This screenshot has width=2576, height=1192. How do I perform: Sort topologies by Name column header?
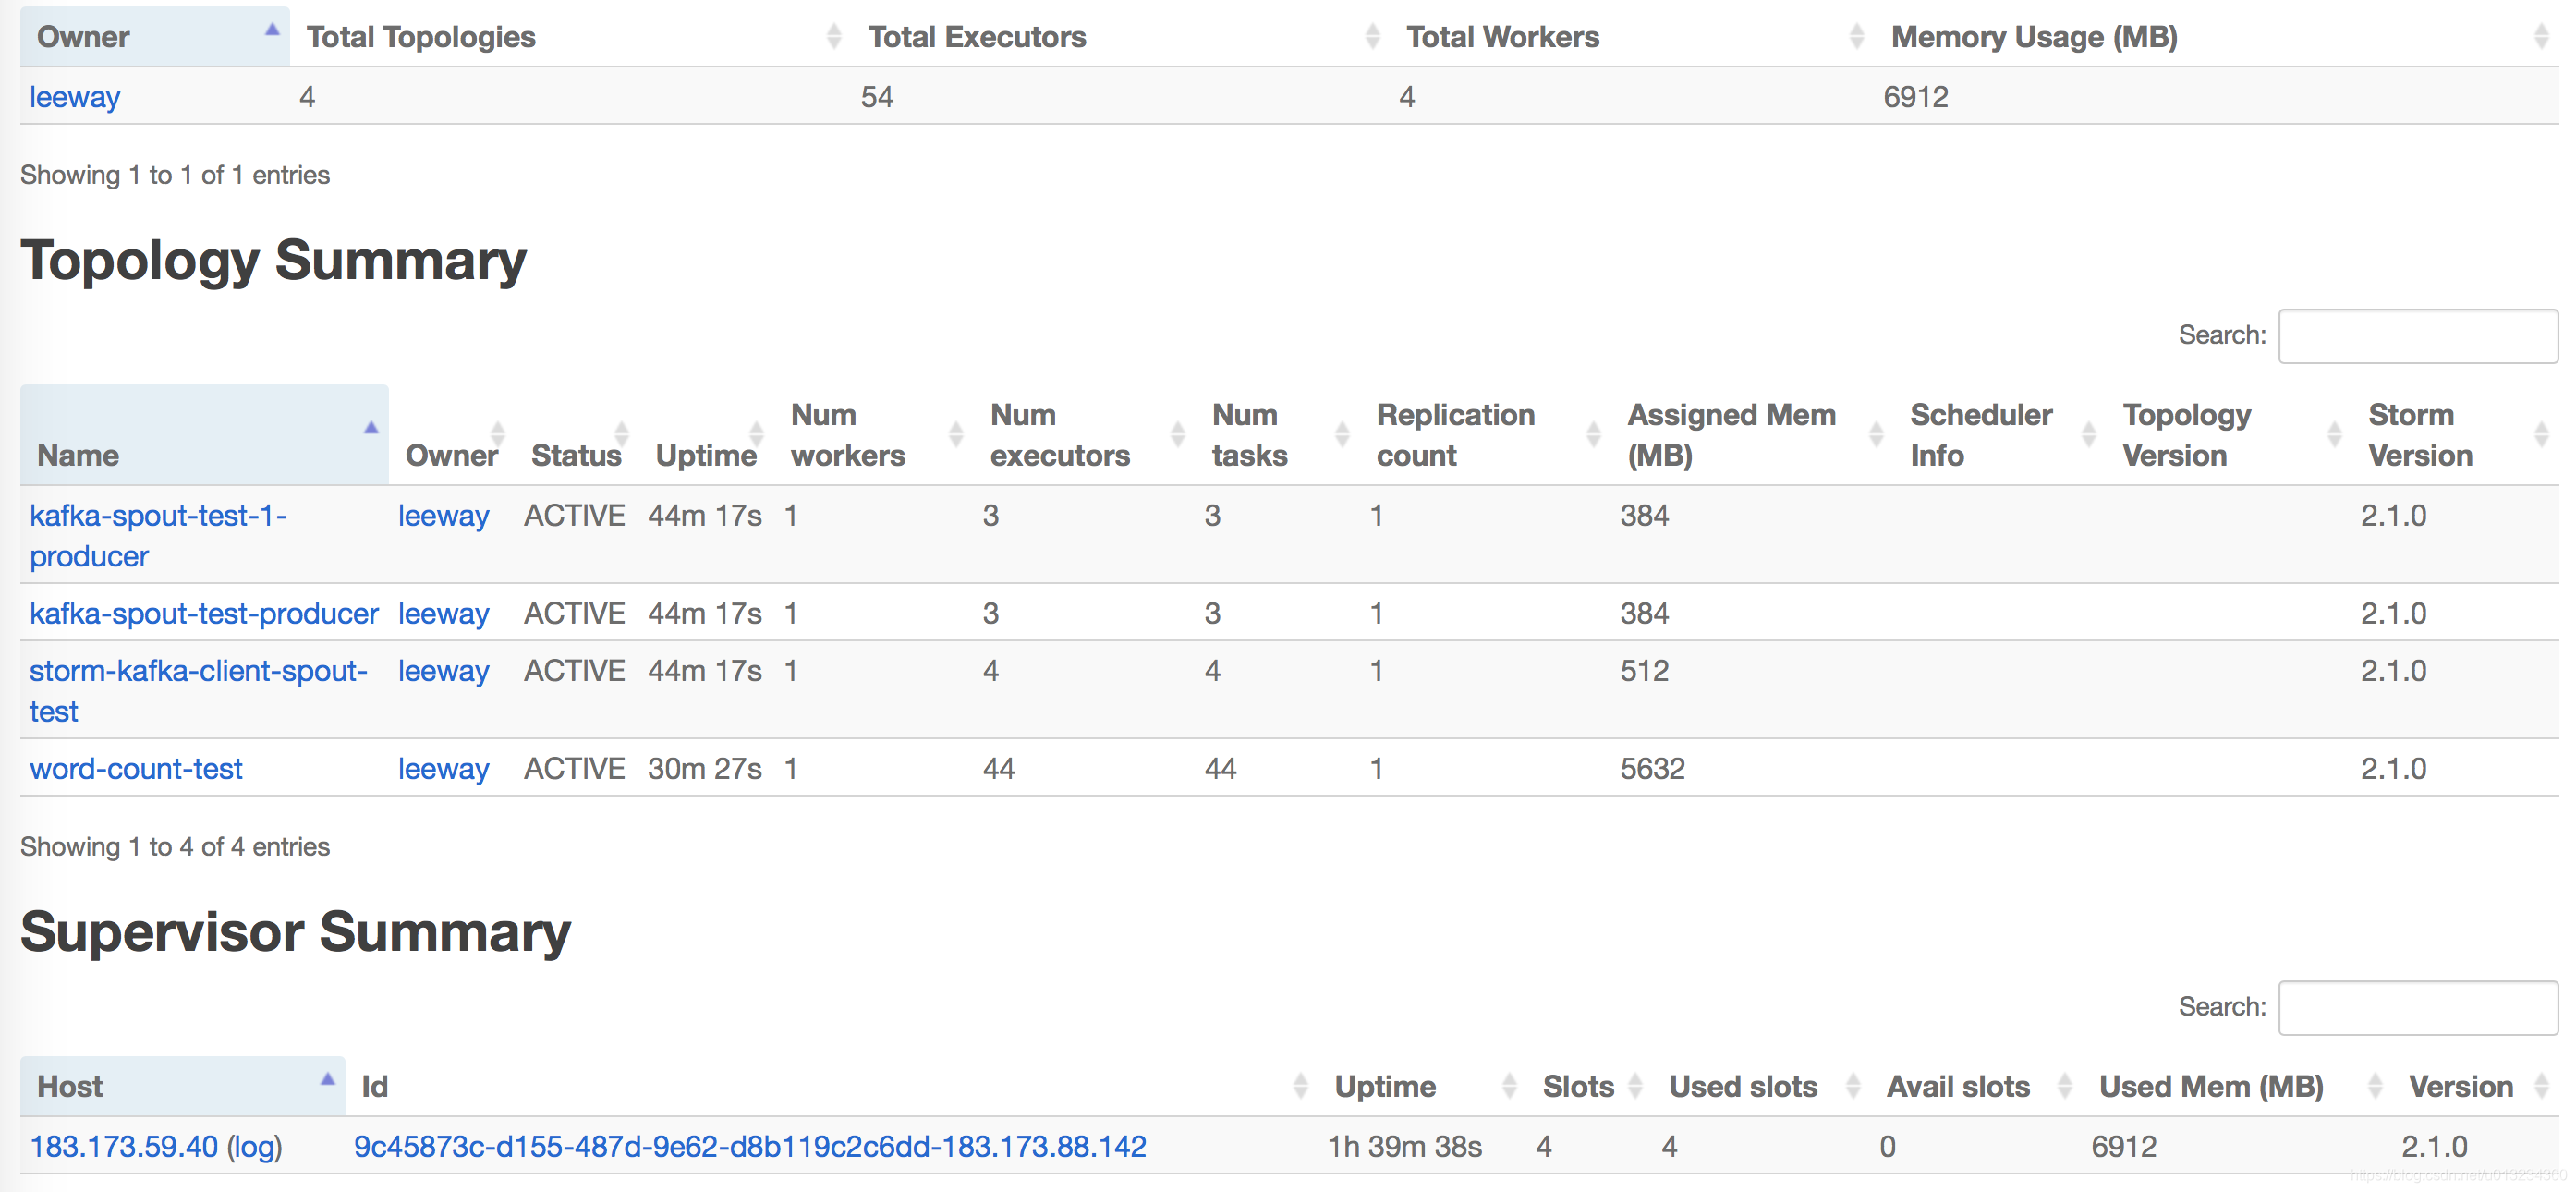click(x=78, y=455)
